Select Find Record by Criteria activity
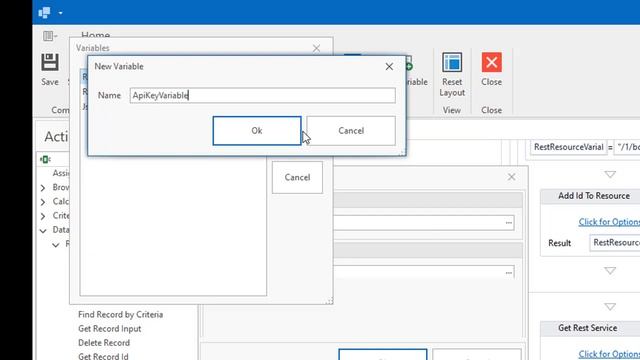Image resolution: width=640 pixels, height=360 pixels. pos(120,314)
